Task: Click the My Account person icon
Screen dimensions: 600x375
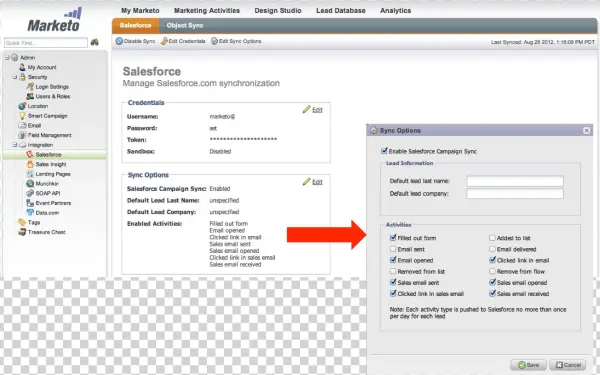Action: [x=22, y=67]
